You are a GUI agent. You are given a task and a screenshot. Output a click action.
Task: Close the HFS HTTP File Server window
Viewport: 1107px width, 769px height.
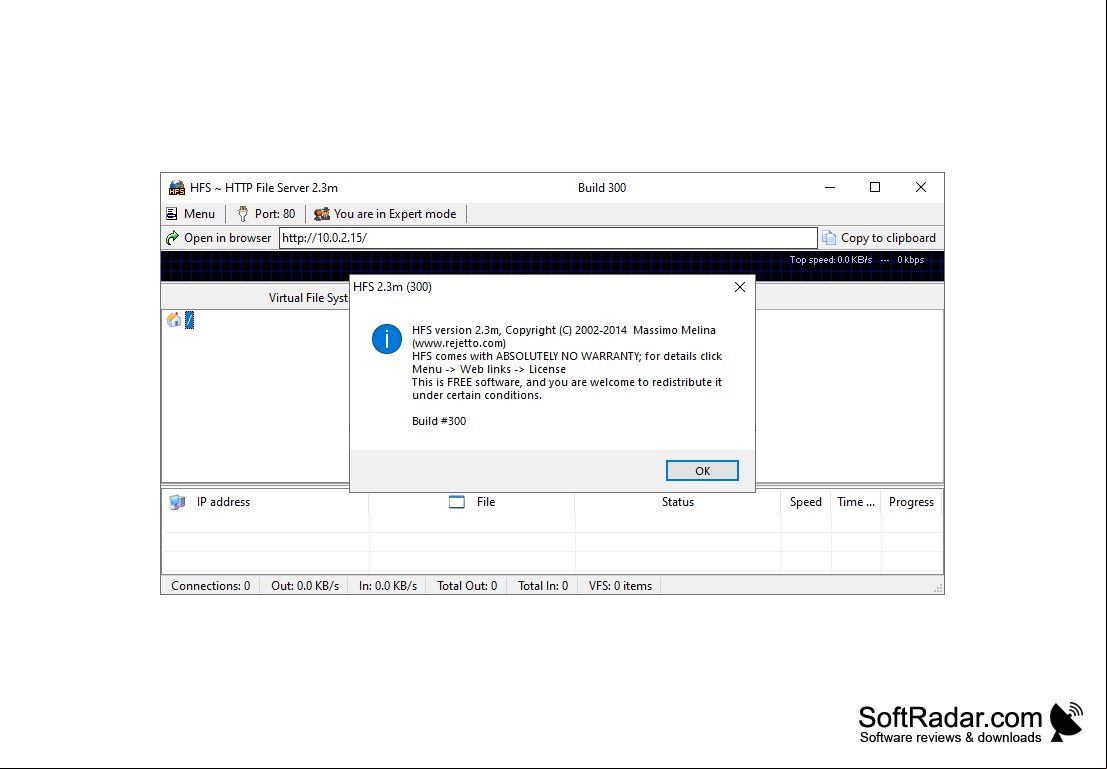(921, 187)
